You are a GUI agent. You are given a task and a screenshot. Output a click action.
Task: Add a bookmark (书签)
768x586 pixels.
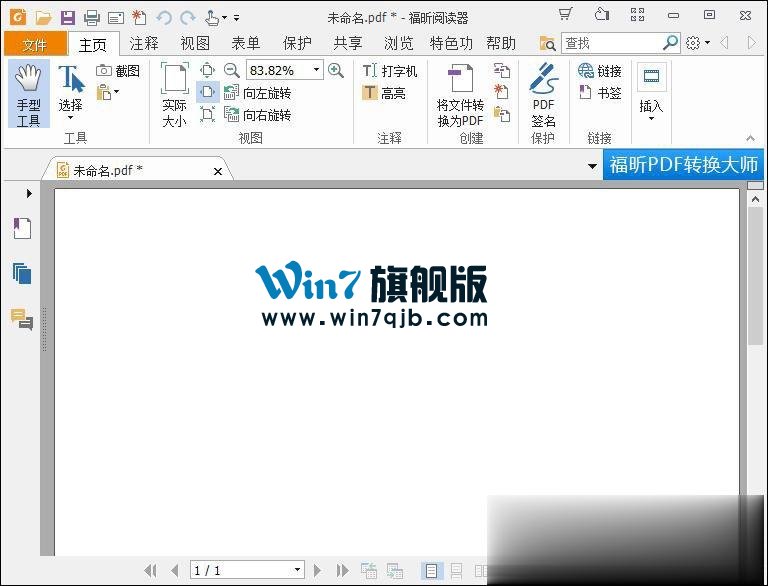(600, 93)
